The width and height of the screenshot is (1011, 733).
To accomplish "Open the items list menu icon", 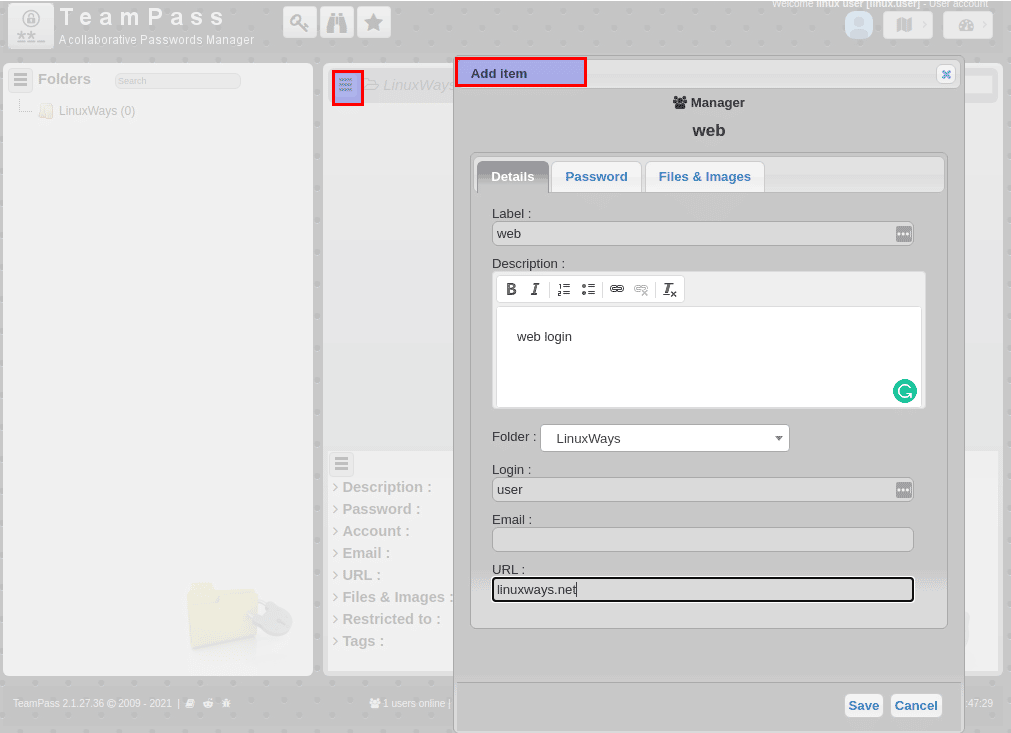I will click(x=348, y=88).
